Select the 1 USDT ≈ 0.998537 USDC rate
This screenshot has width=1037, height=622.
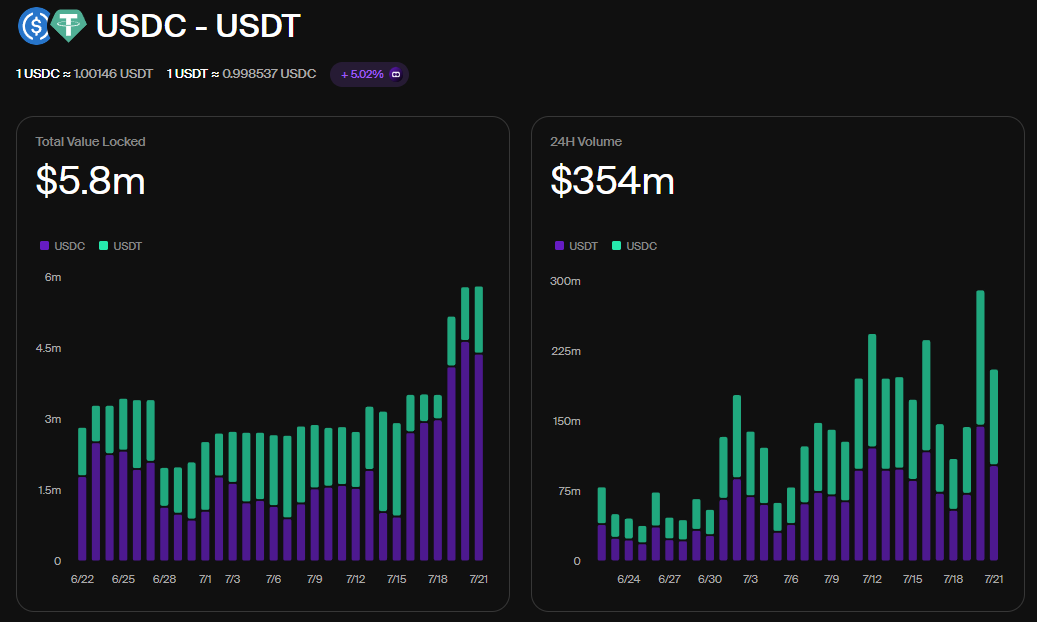(241, 73)
